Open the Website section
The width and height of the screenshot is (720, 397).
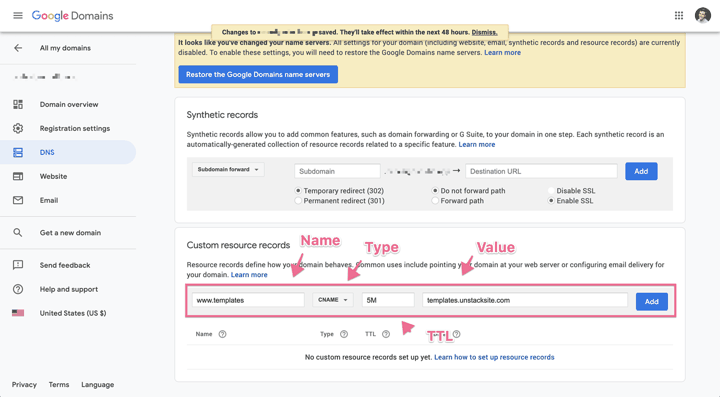53,176
